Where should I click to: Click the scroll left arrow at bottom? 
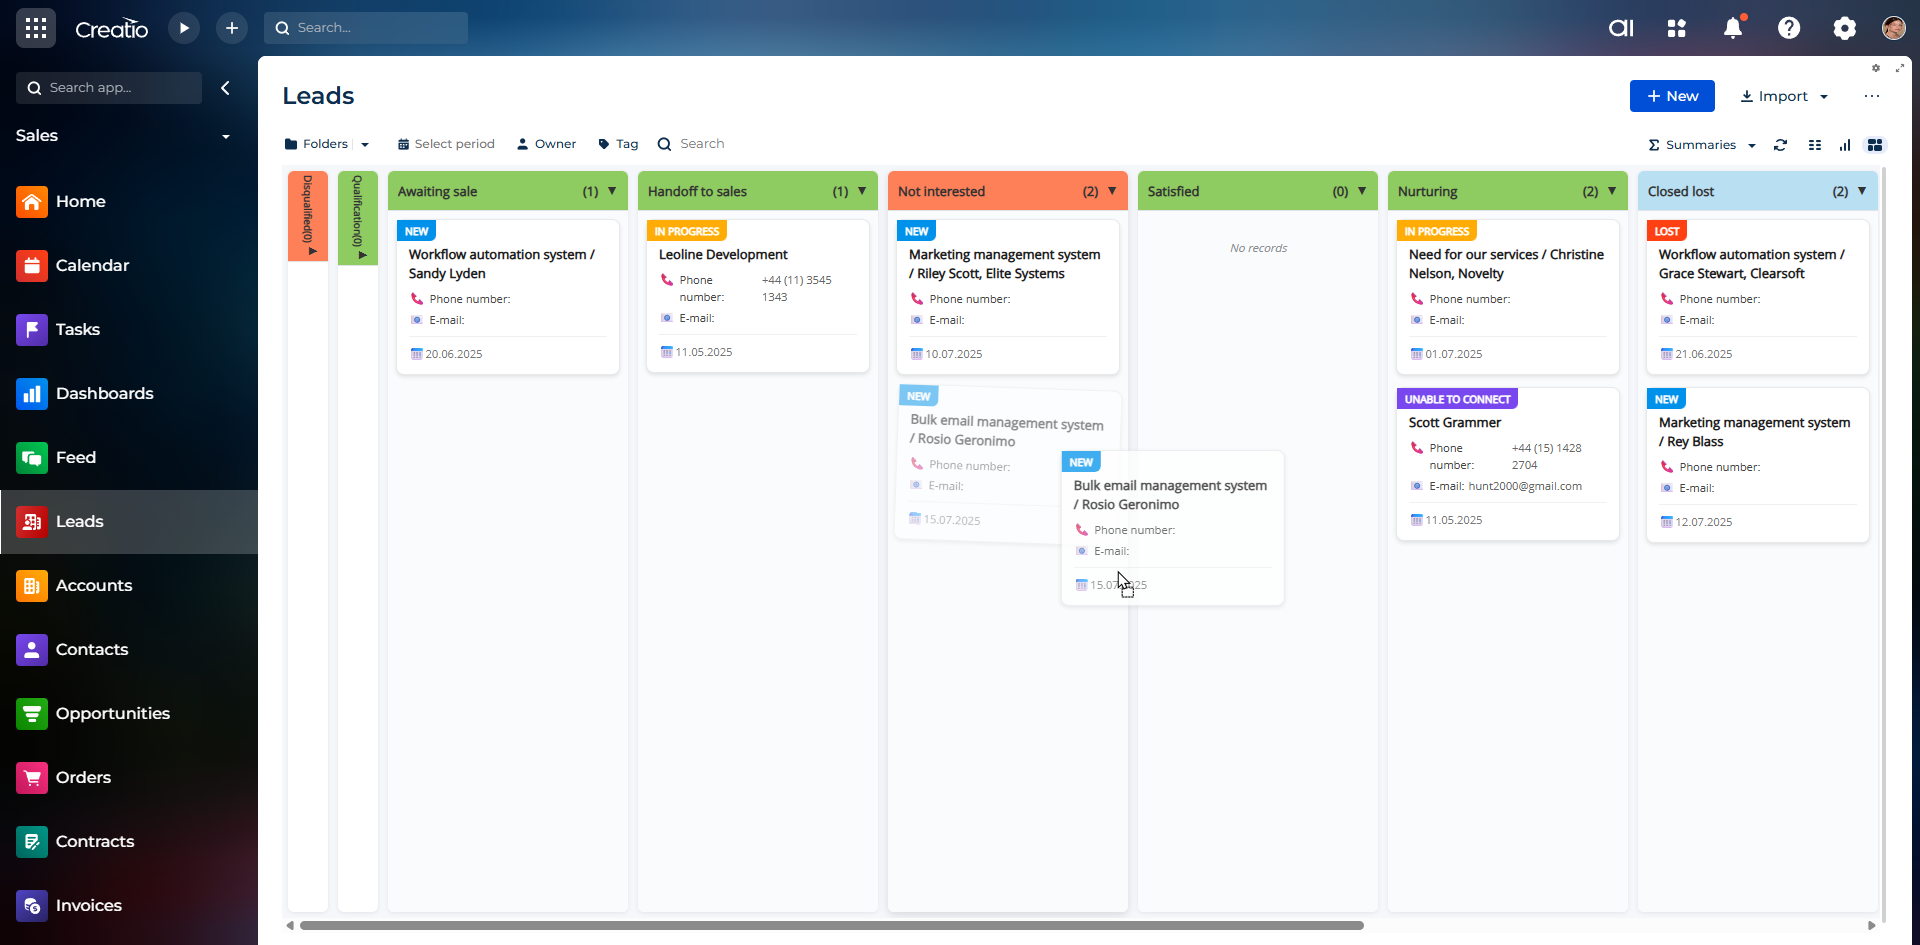[x=290, y=926]
